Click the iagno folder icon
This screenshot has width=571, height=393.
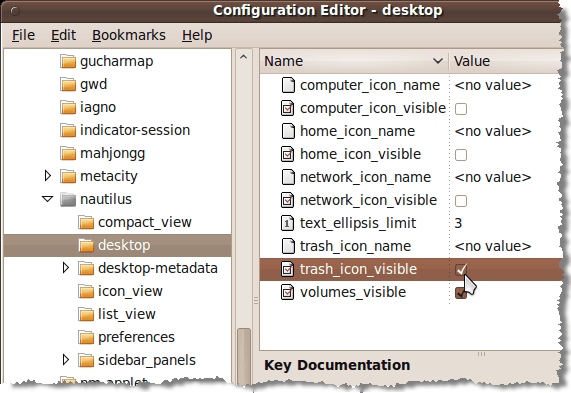[x=68, y=107]
